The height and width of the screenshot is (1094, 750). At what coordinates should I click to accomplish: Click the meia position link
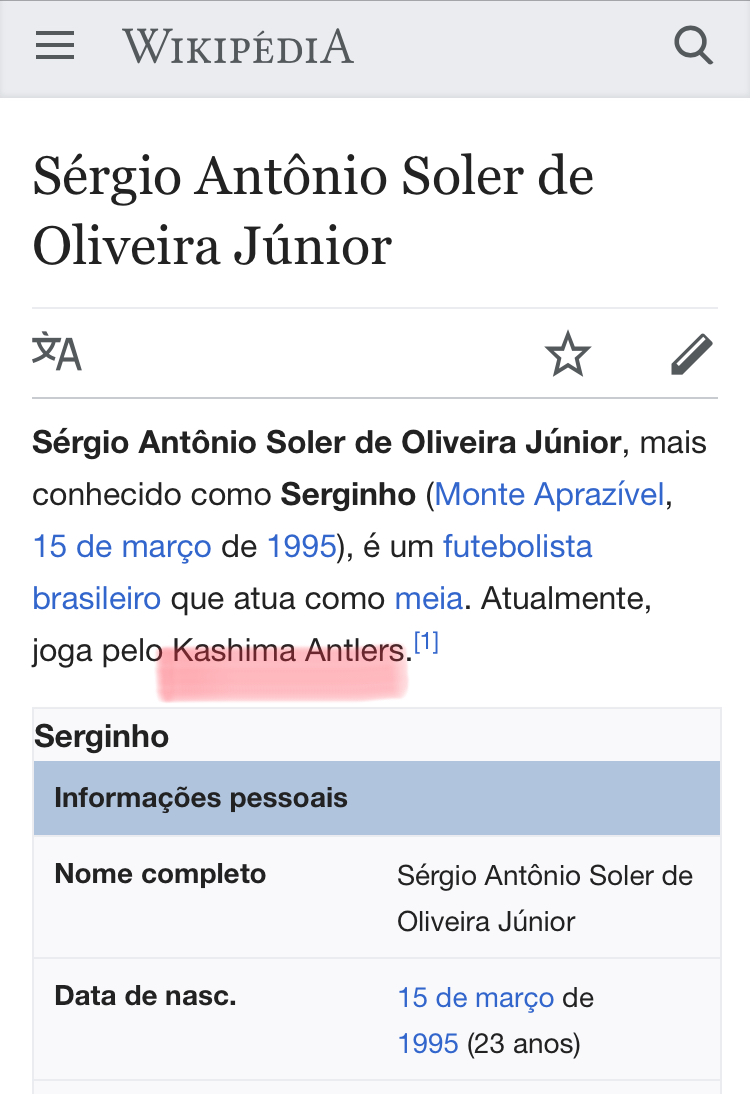[428, 598]
